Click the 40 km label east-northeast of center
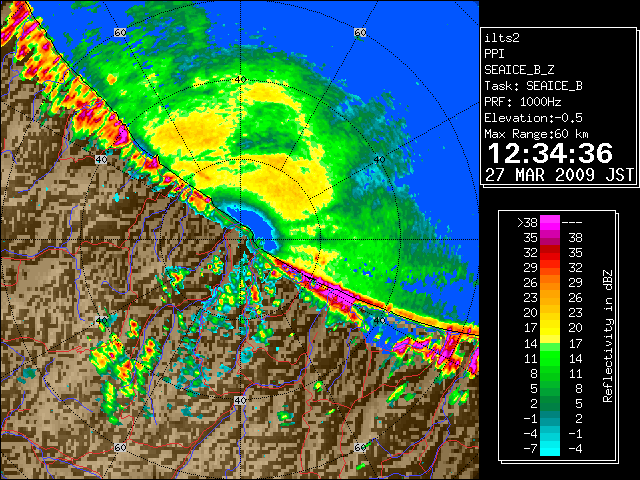This screenshot has width=640, height=480. tap(379, 160)
